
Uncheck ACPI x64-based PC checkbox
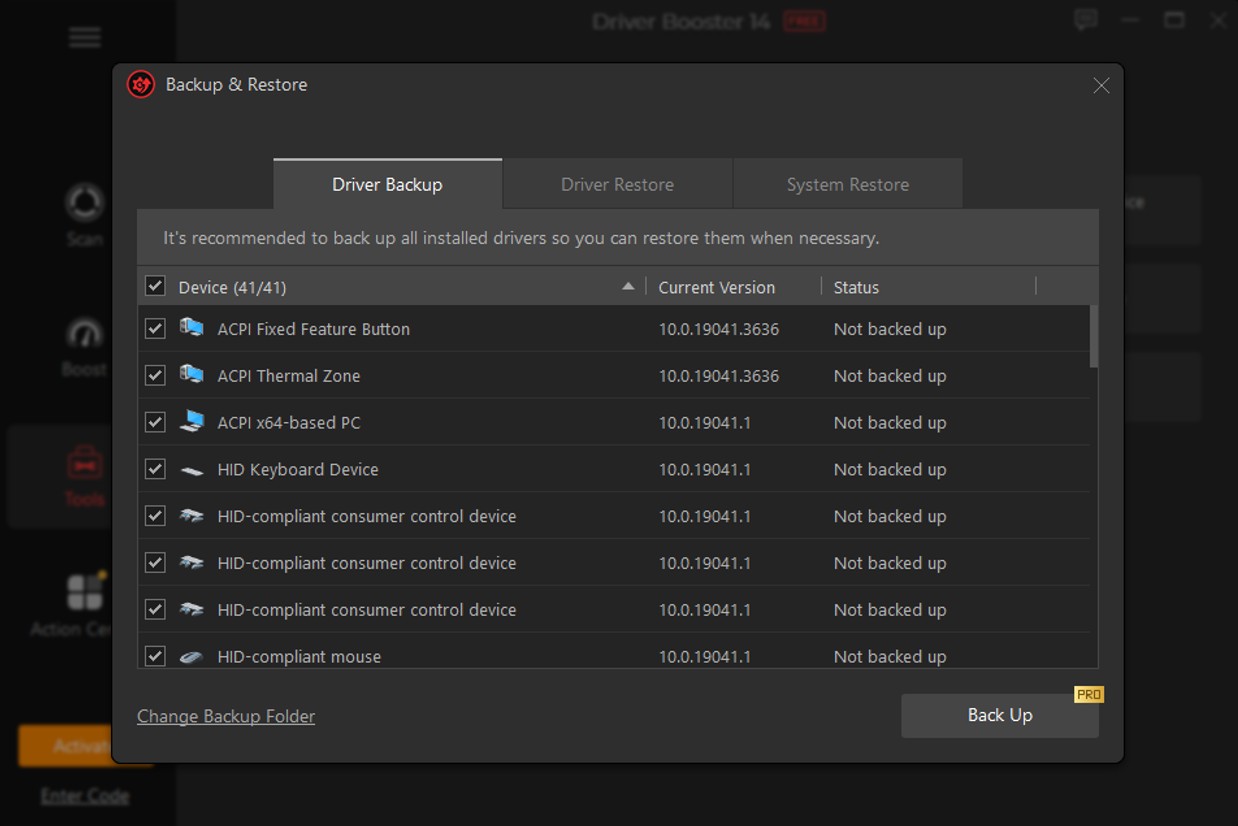(x=155, y=422)
